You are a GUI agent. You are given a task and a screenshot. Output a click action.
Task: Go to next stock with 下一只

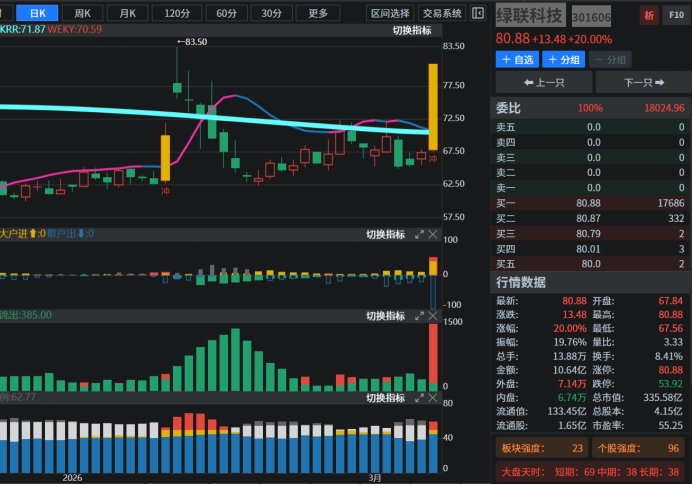pyautogui.click(x=642, y=83)
